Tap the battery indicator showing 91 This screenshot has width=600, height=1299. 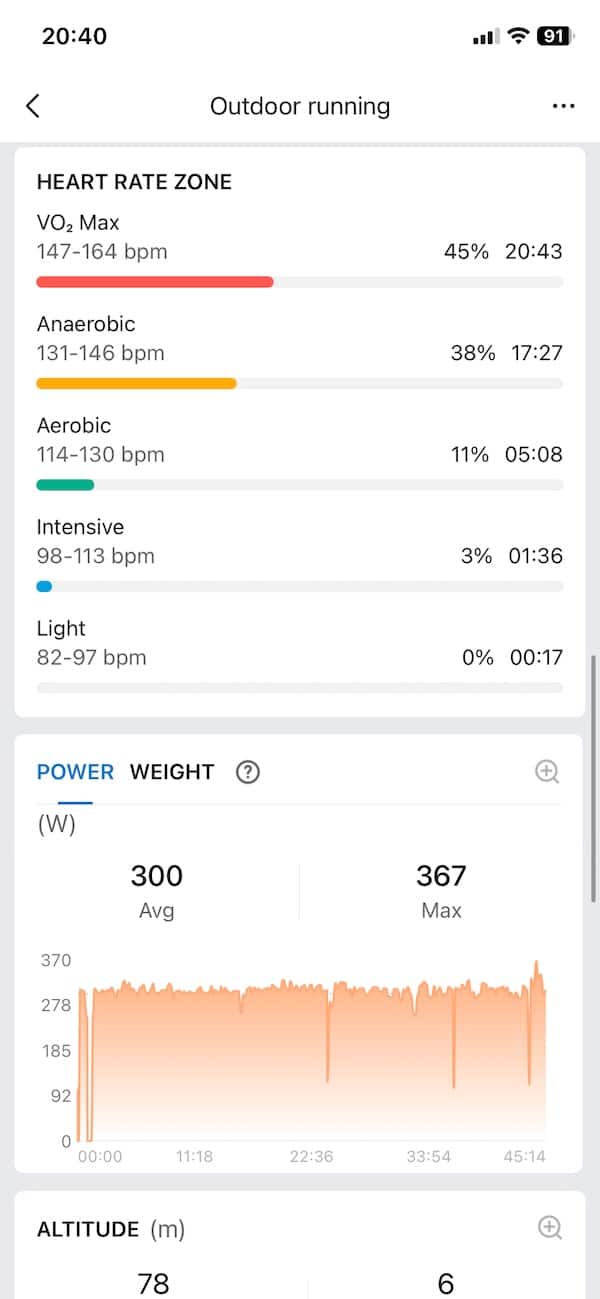555,36
